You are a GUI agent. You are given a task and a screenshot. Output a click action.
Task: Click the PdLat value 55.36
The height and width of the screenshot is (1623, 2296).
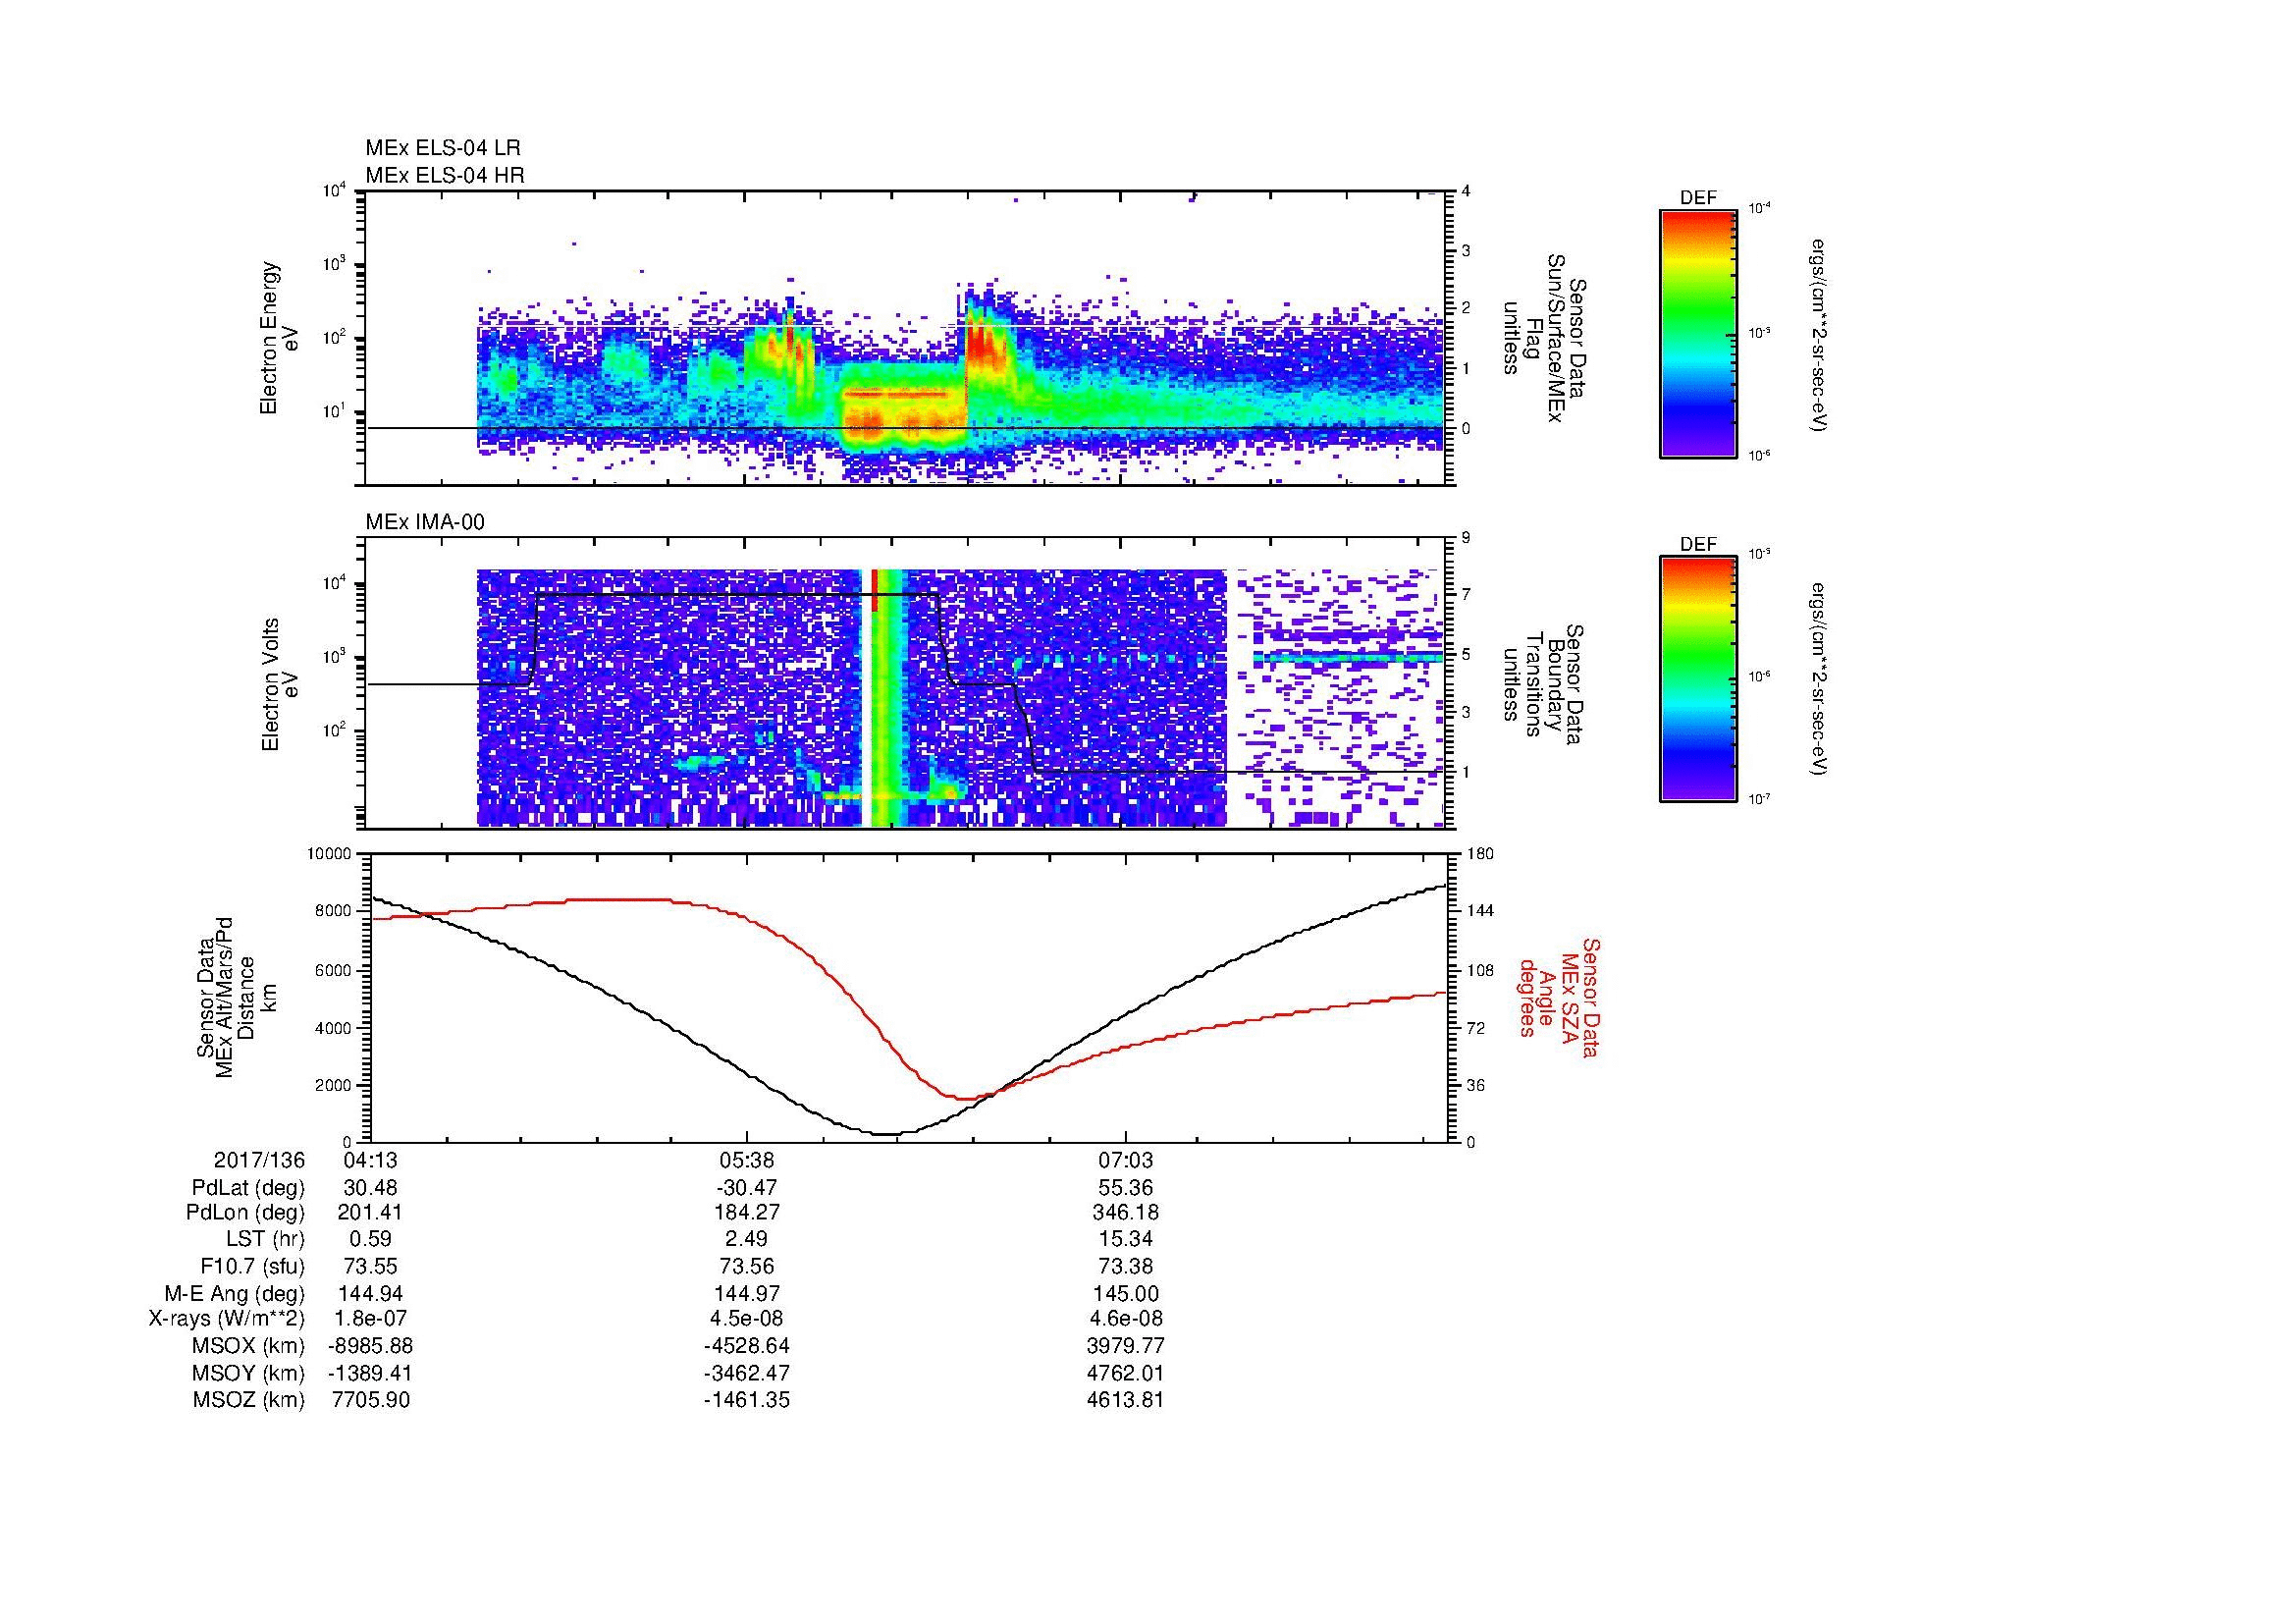1126,1188
